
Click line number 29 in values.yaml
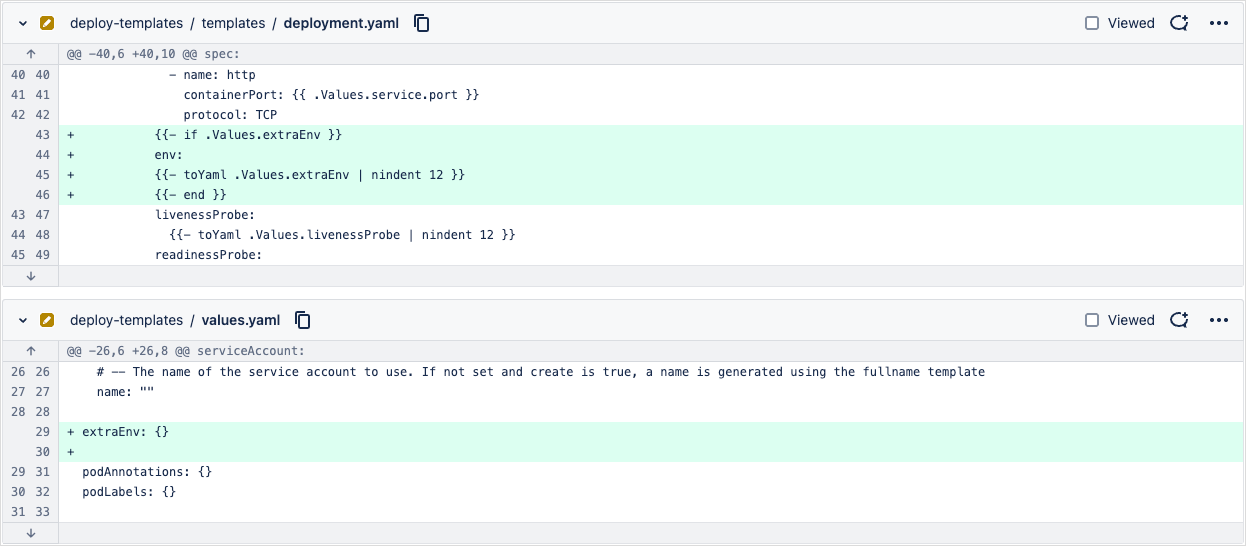pyautogui.click(x=42, y=432)
